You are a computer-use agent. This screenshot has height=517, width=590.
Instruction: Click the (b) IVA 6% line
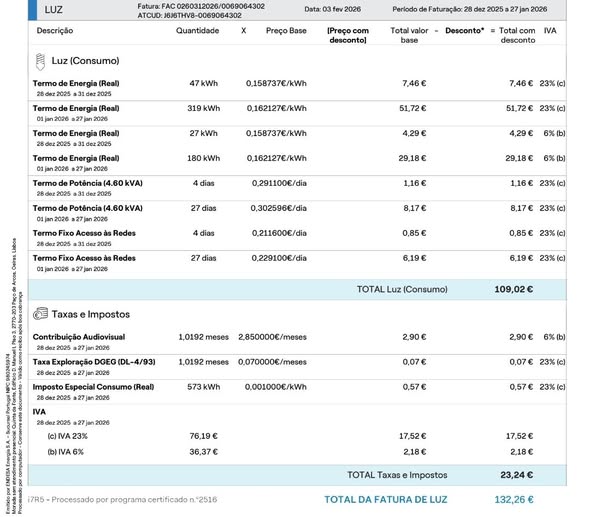click(x=297, y=452)
